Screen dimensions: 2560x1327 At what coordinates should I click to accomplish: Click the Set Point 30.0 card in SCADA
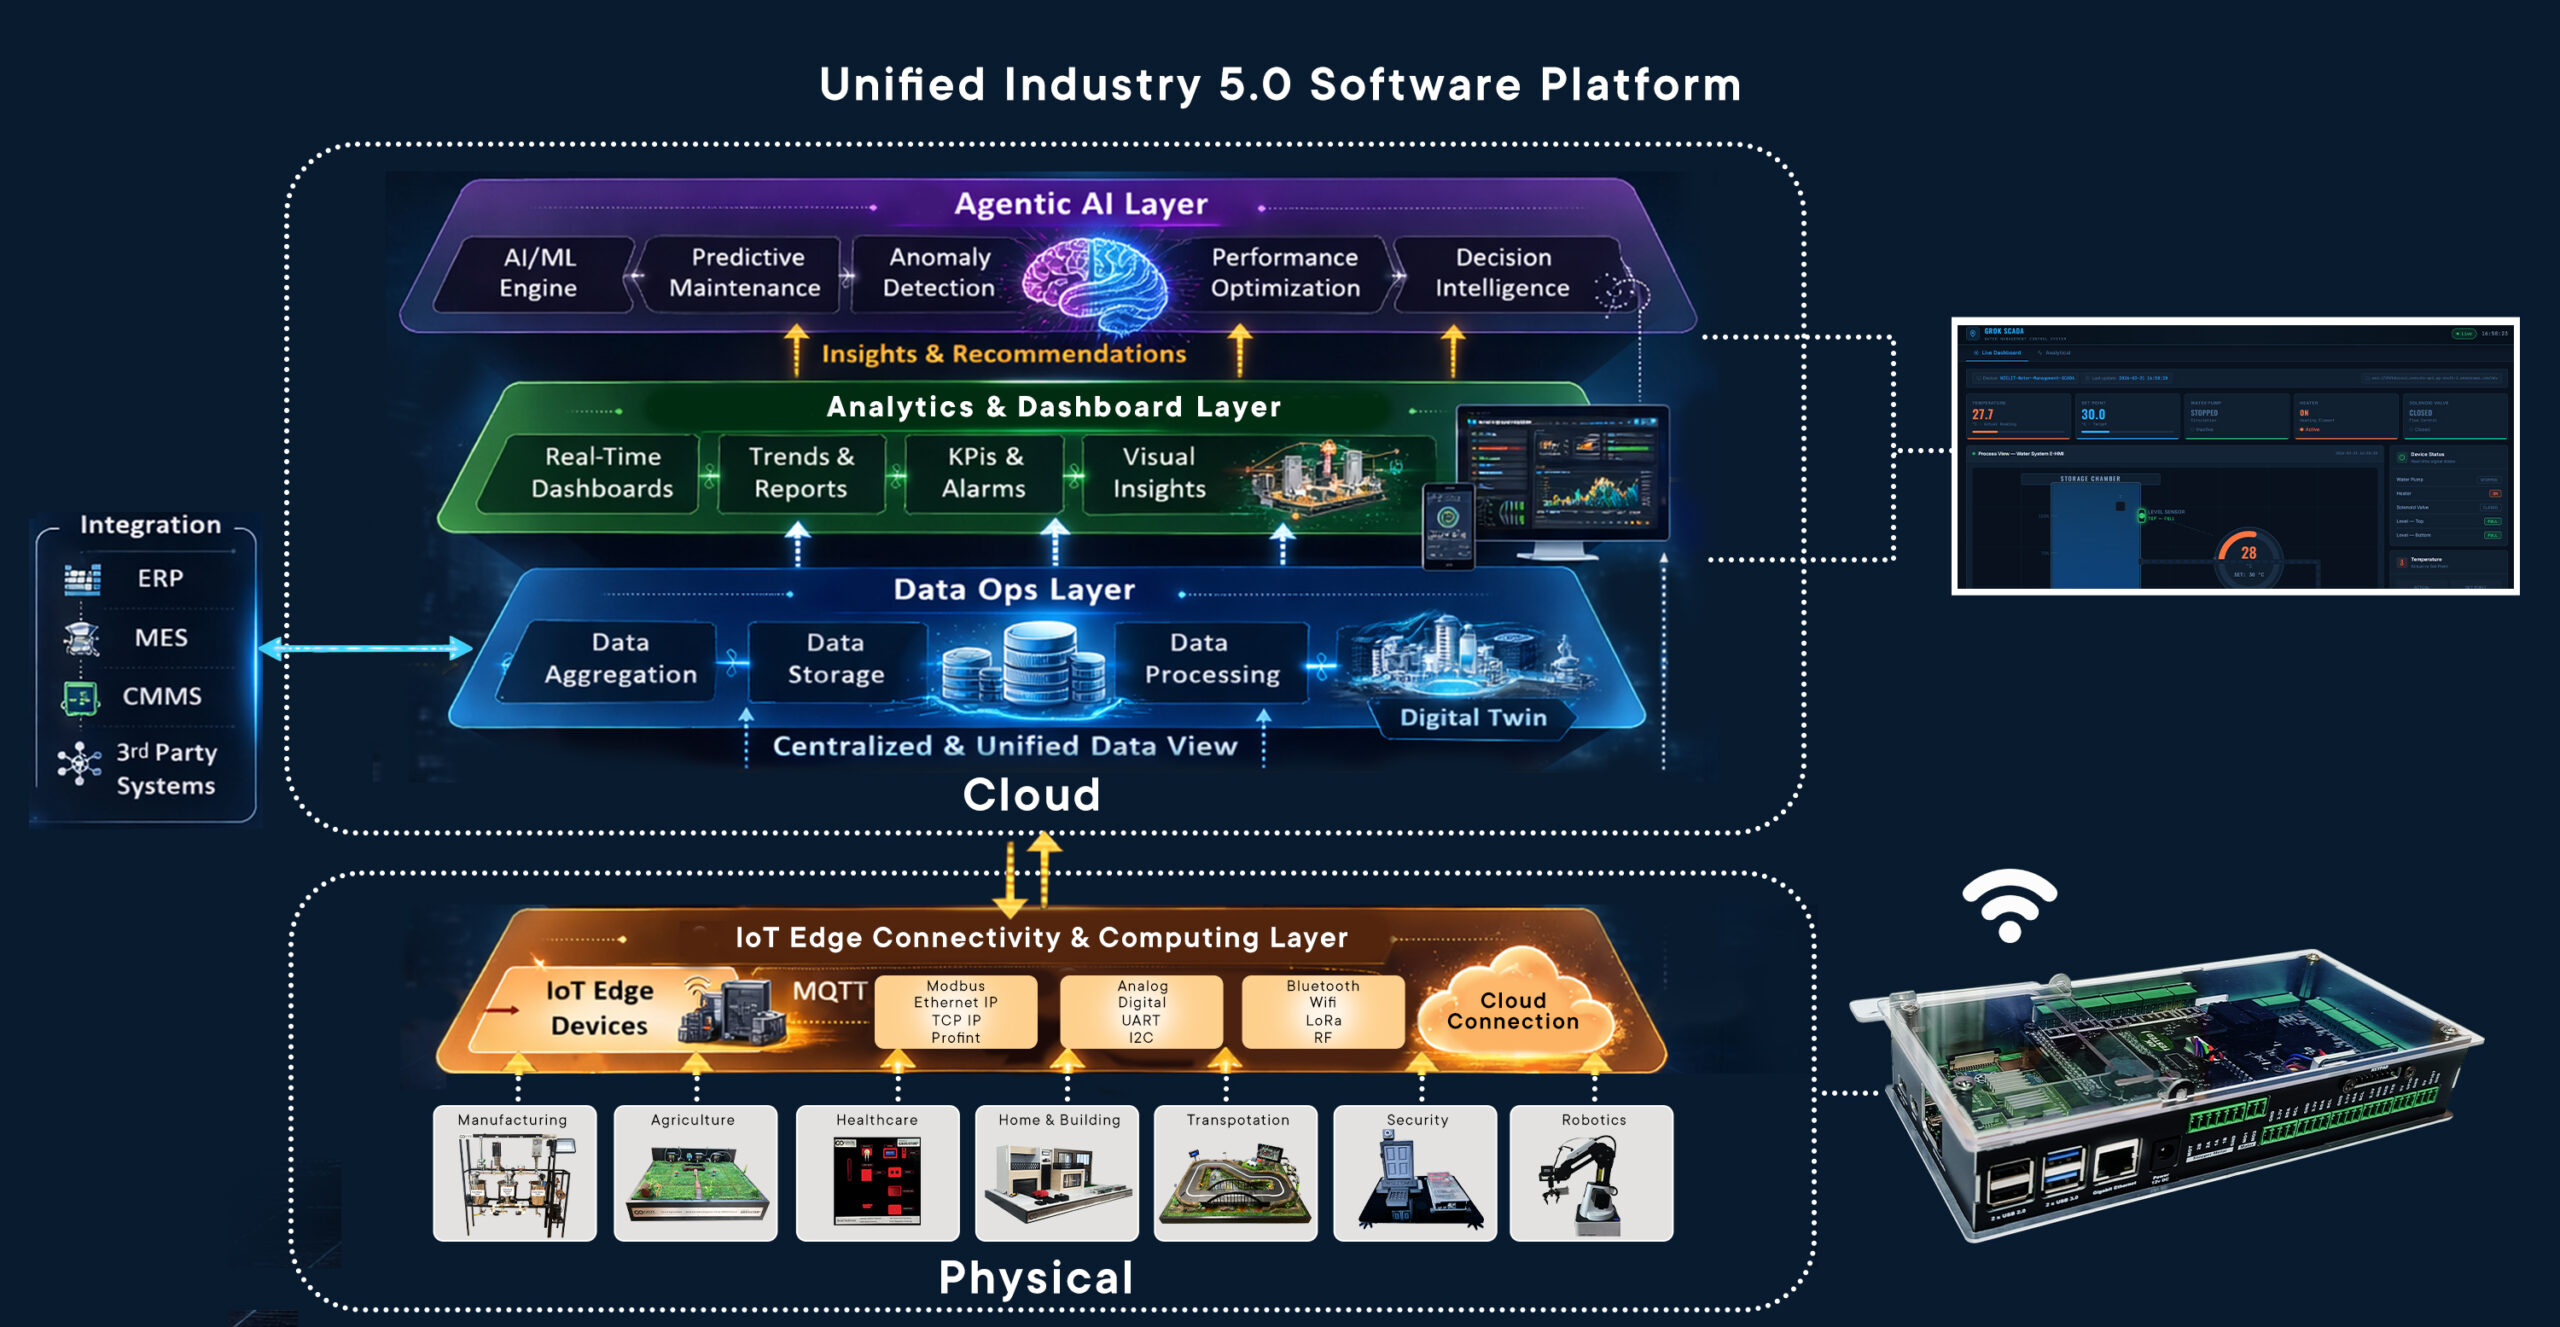[2128, 416]
